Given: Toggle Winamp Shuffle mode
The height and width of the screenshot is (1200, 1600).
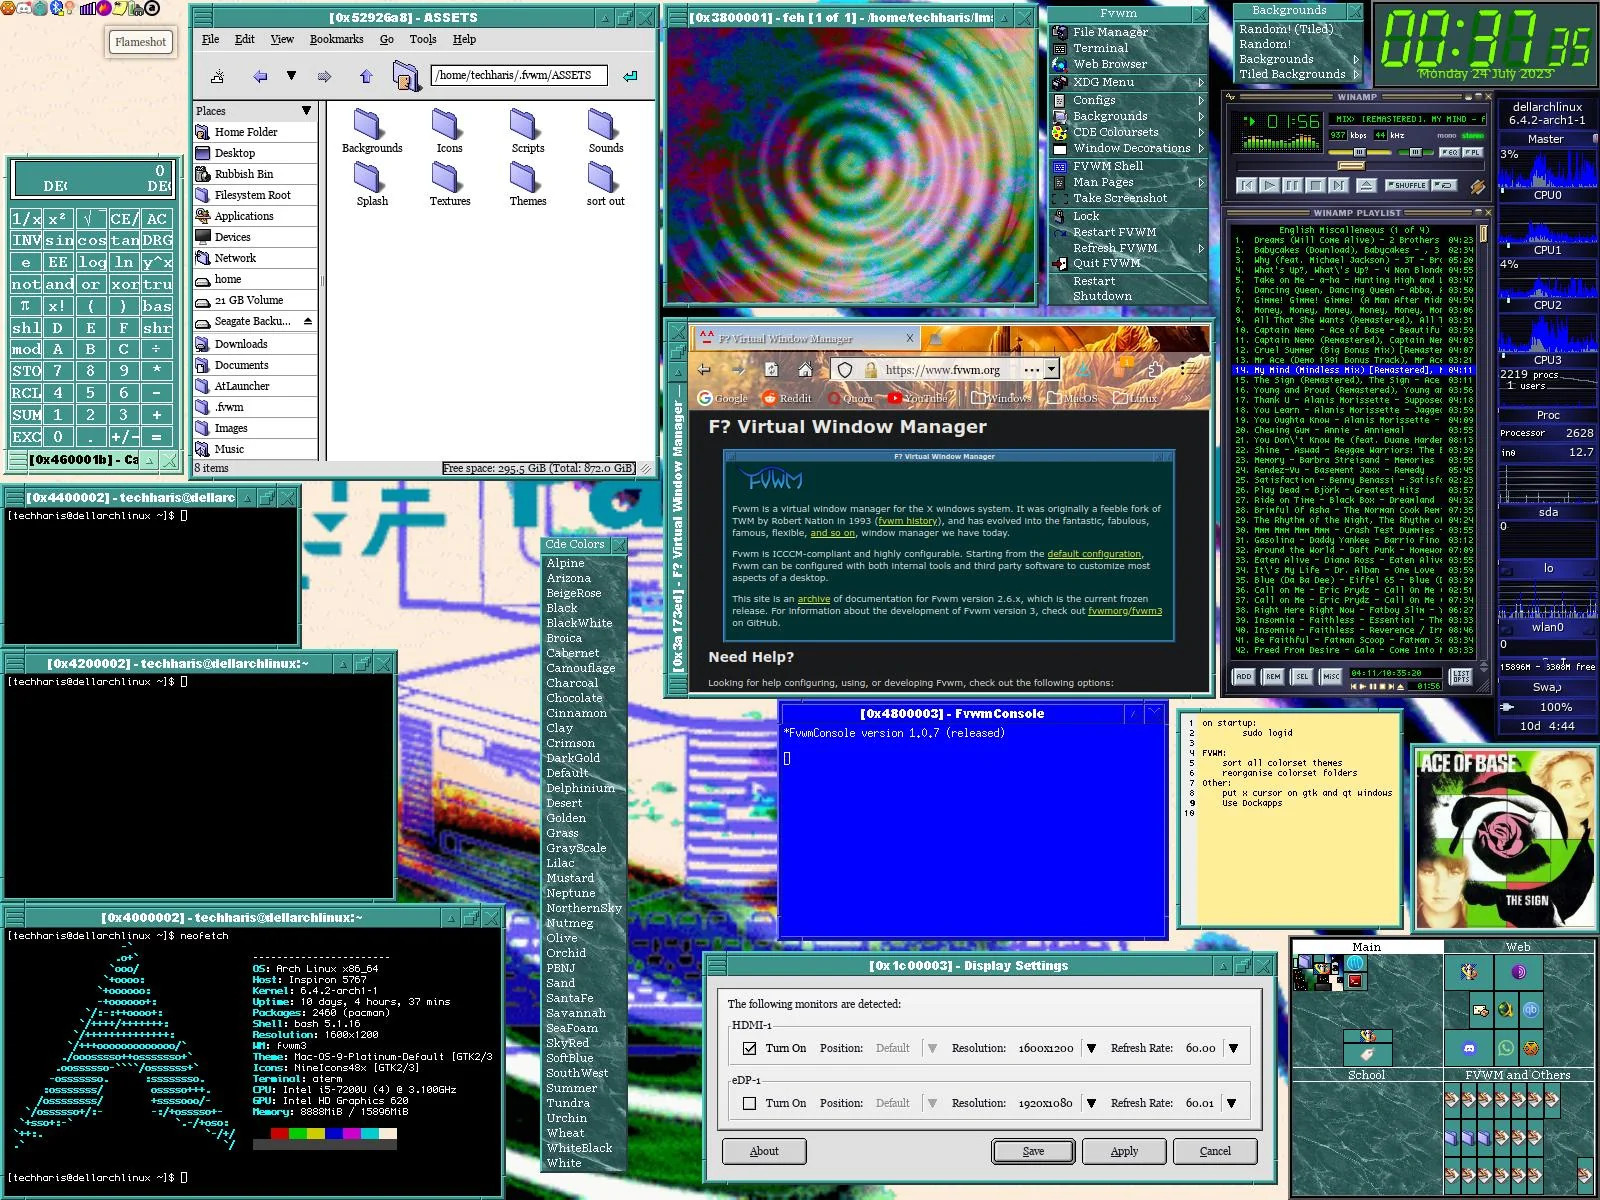Looking at the screenshot, I should (1406, 185).
